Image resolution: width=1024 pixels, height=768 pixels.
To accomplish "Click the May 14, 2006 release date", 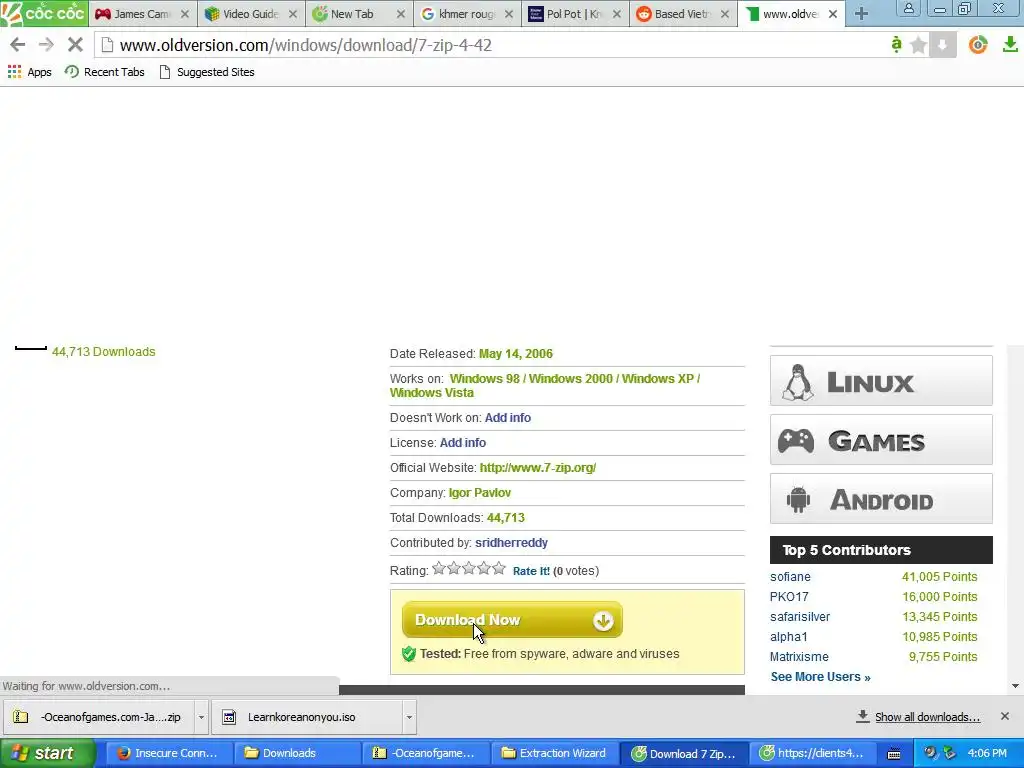I will (516, 354).
